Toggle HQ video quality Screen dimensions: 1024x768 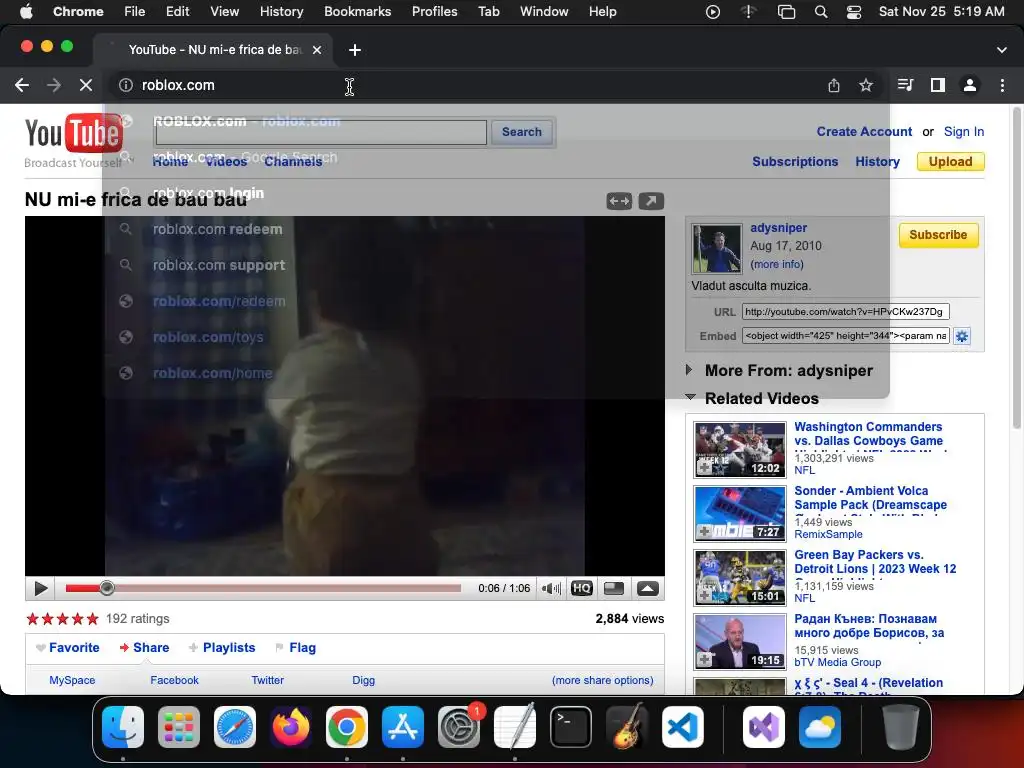(582, 588)
